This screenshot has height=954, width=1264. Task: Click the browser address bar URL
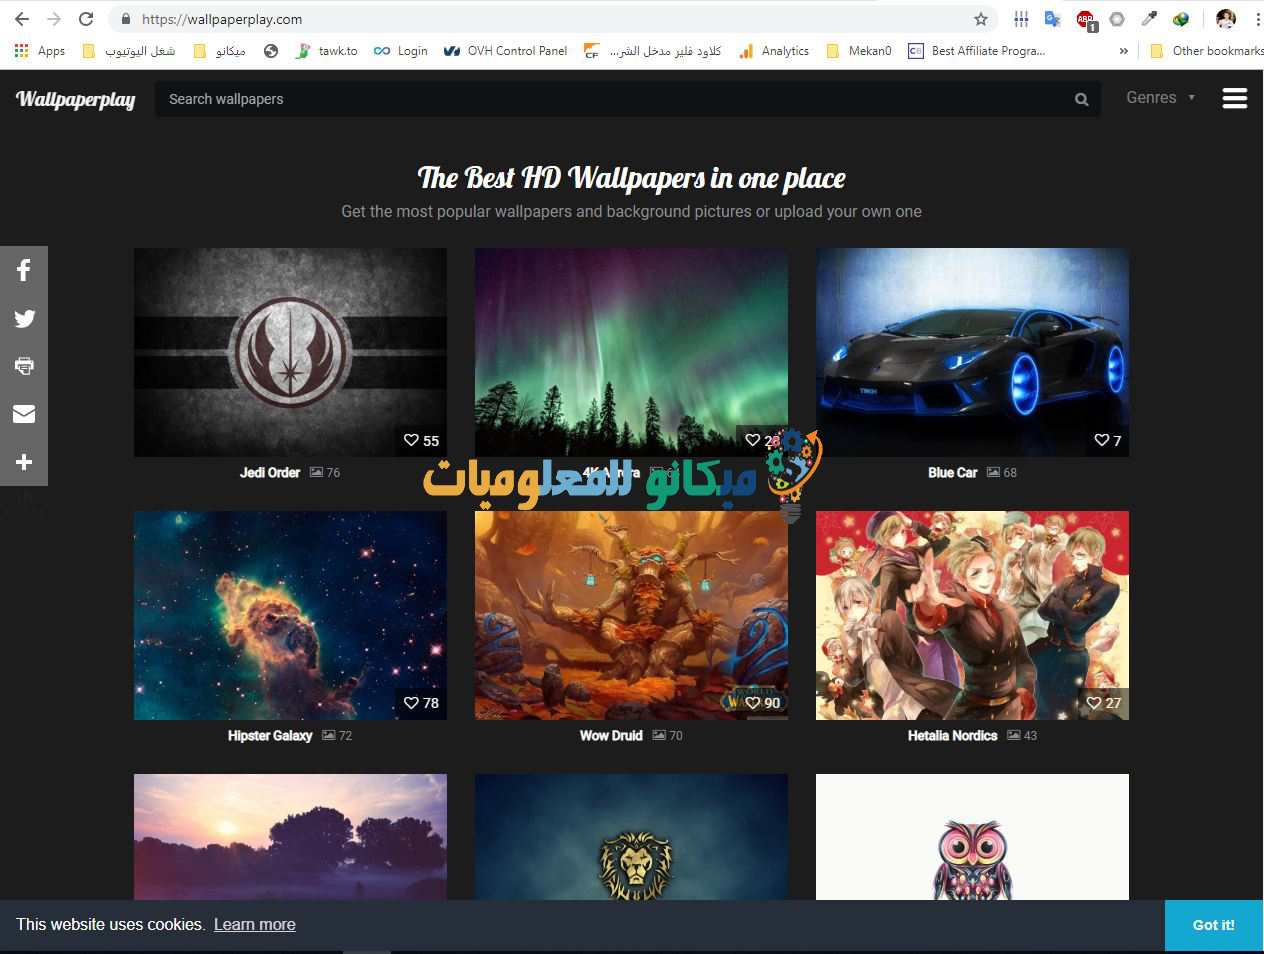(x=222, y=19)
